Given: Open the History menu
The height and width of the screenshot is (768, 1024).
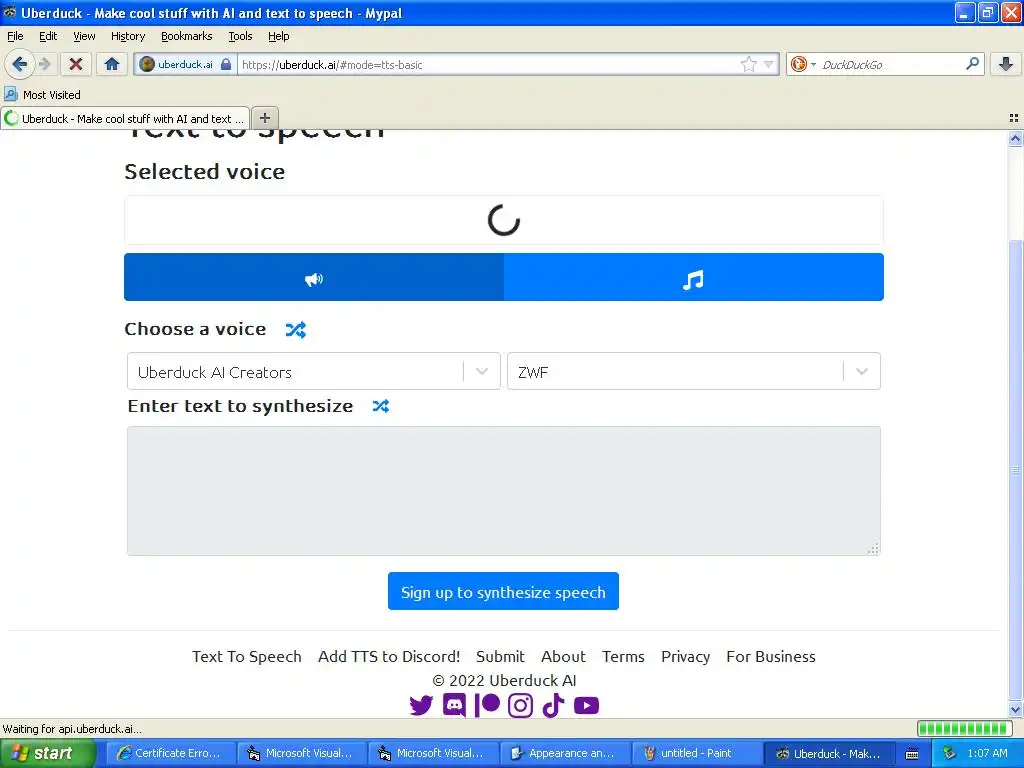Looking at the screenshot, I should pyautogui.click(x=127, y=36).
